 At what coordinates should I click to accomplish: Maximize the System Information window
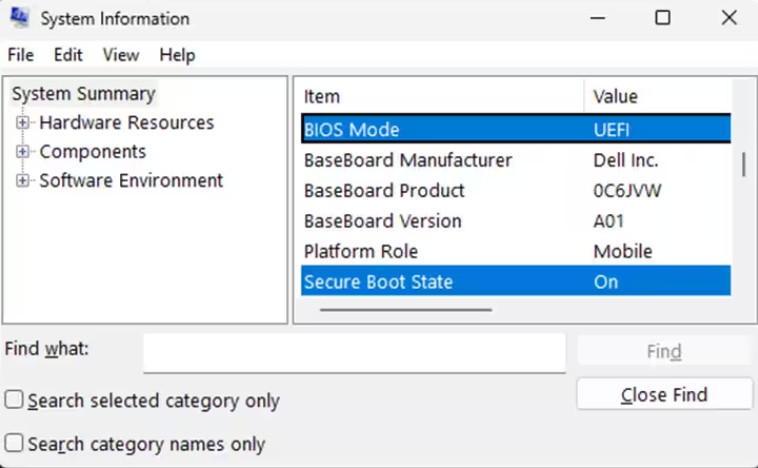point(663,19)
